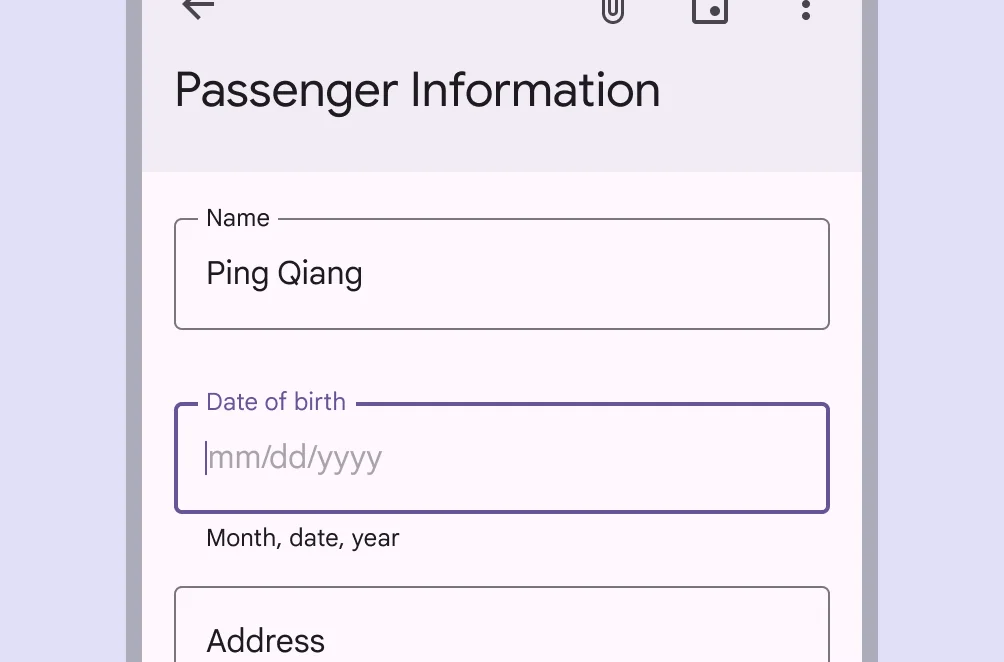Click the Name field label
The width and height of the screenshot is (1004, 662).
pos(237,218)
